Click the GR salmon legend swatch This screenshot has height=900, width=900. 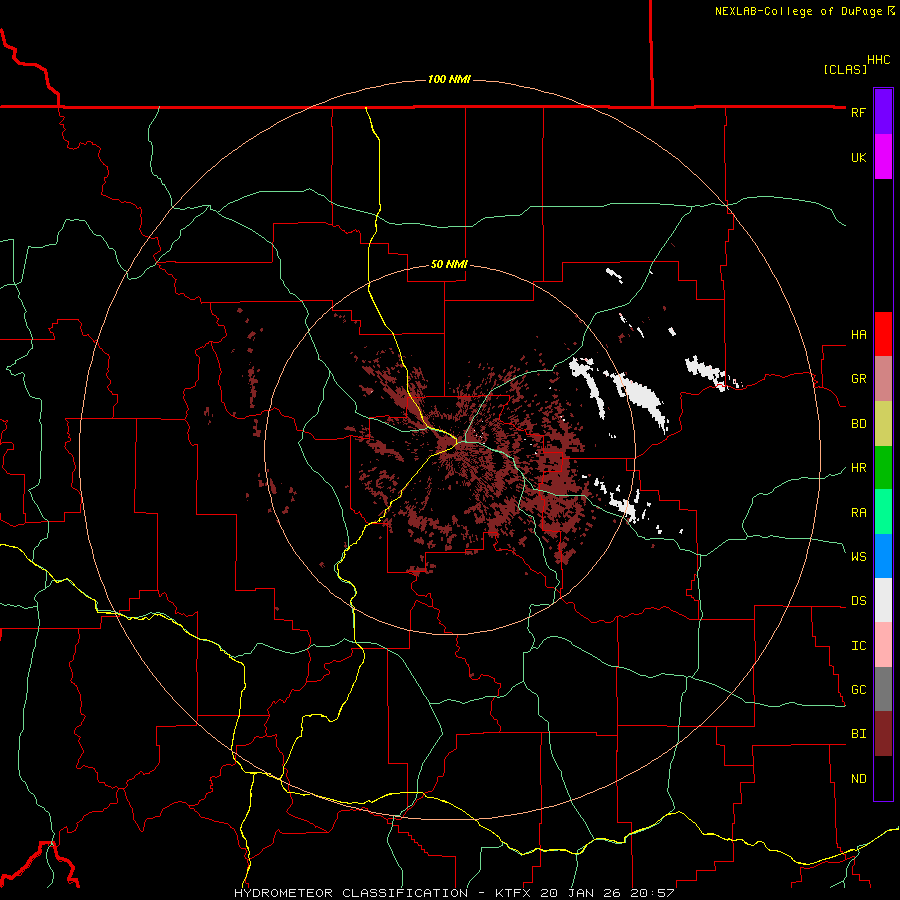(x=883, y=379)
